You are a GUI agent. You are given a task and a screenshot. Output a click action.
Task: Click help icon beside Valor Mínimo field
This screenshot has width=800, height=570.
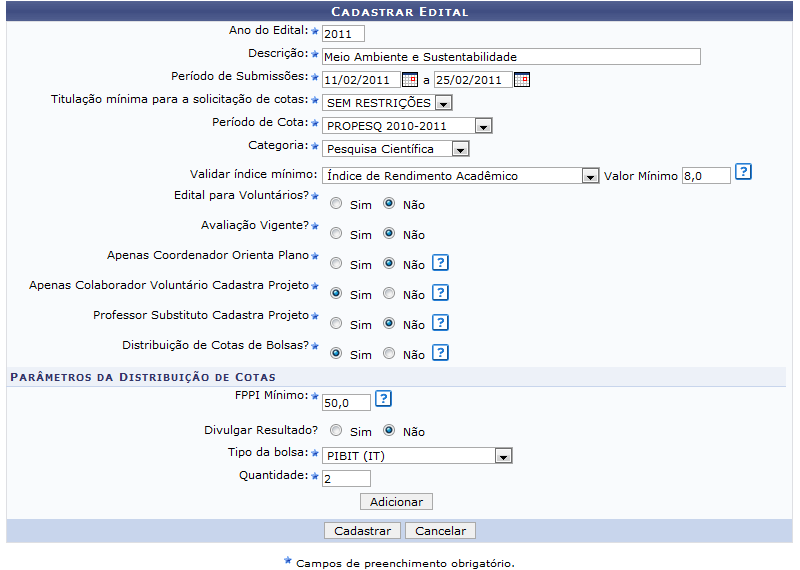point(743,172)
